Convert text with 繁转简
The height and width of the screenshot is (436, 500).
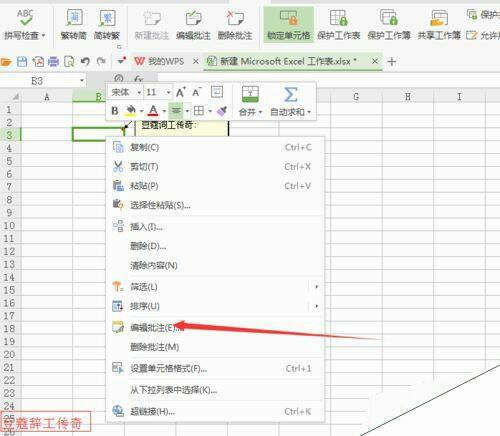(74, 25)
